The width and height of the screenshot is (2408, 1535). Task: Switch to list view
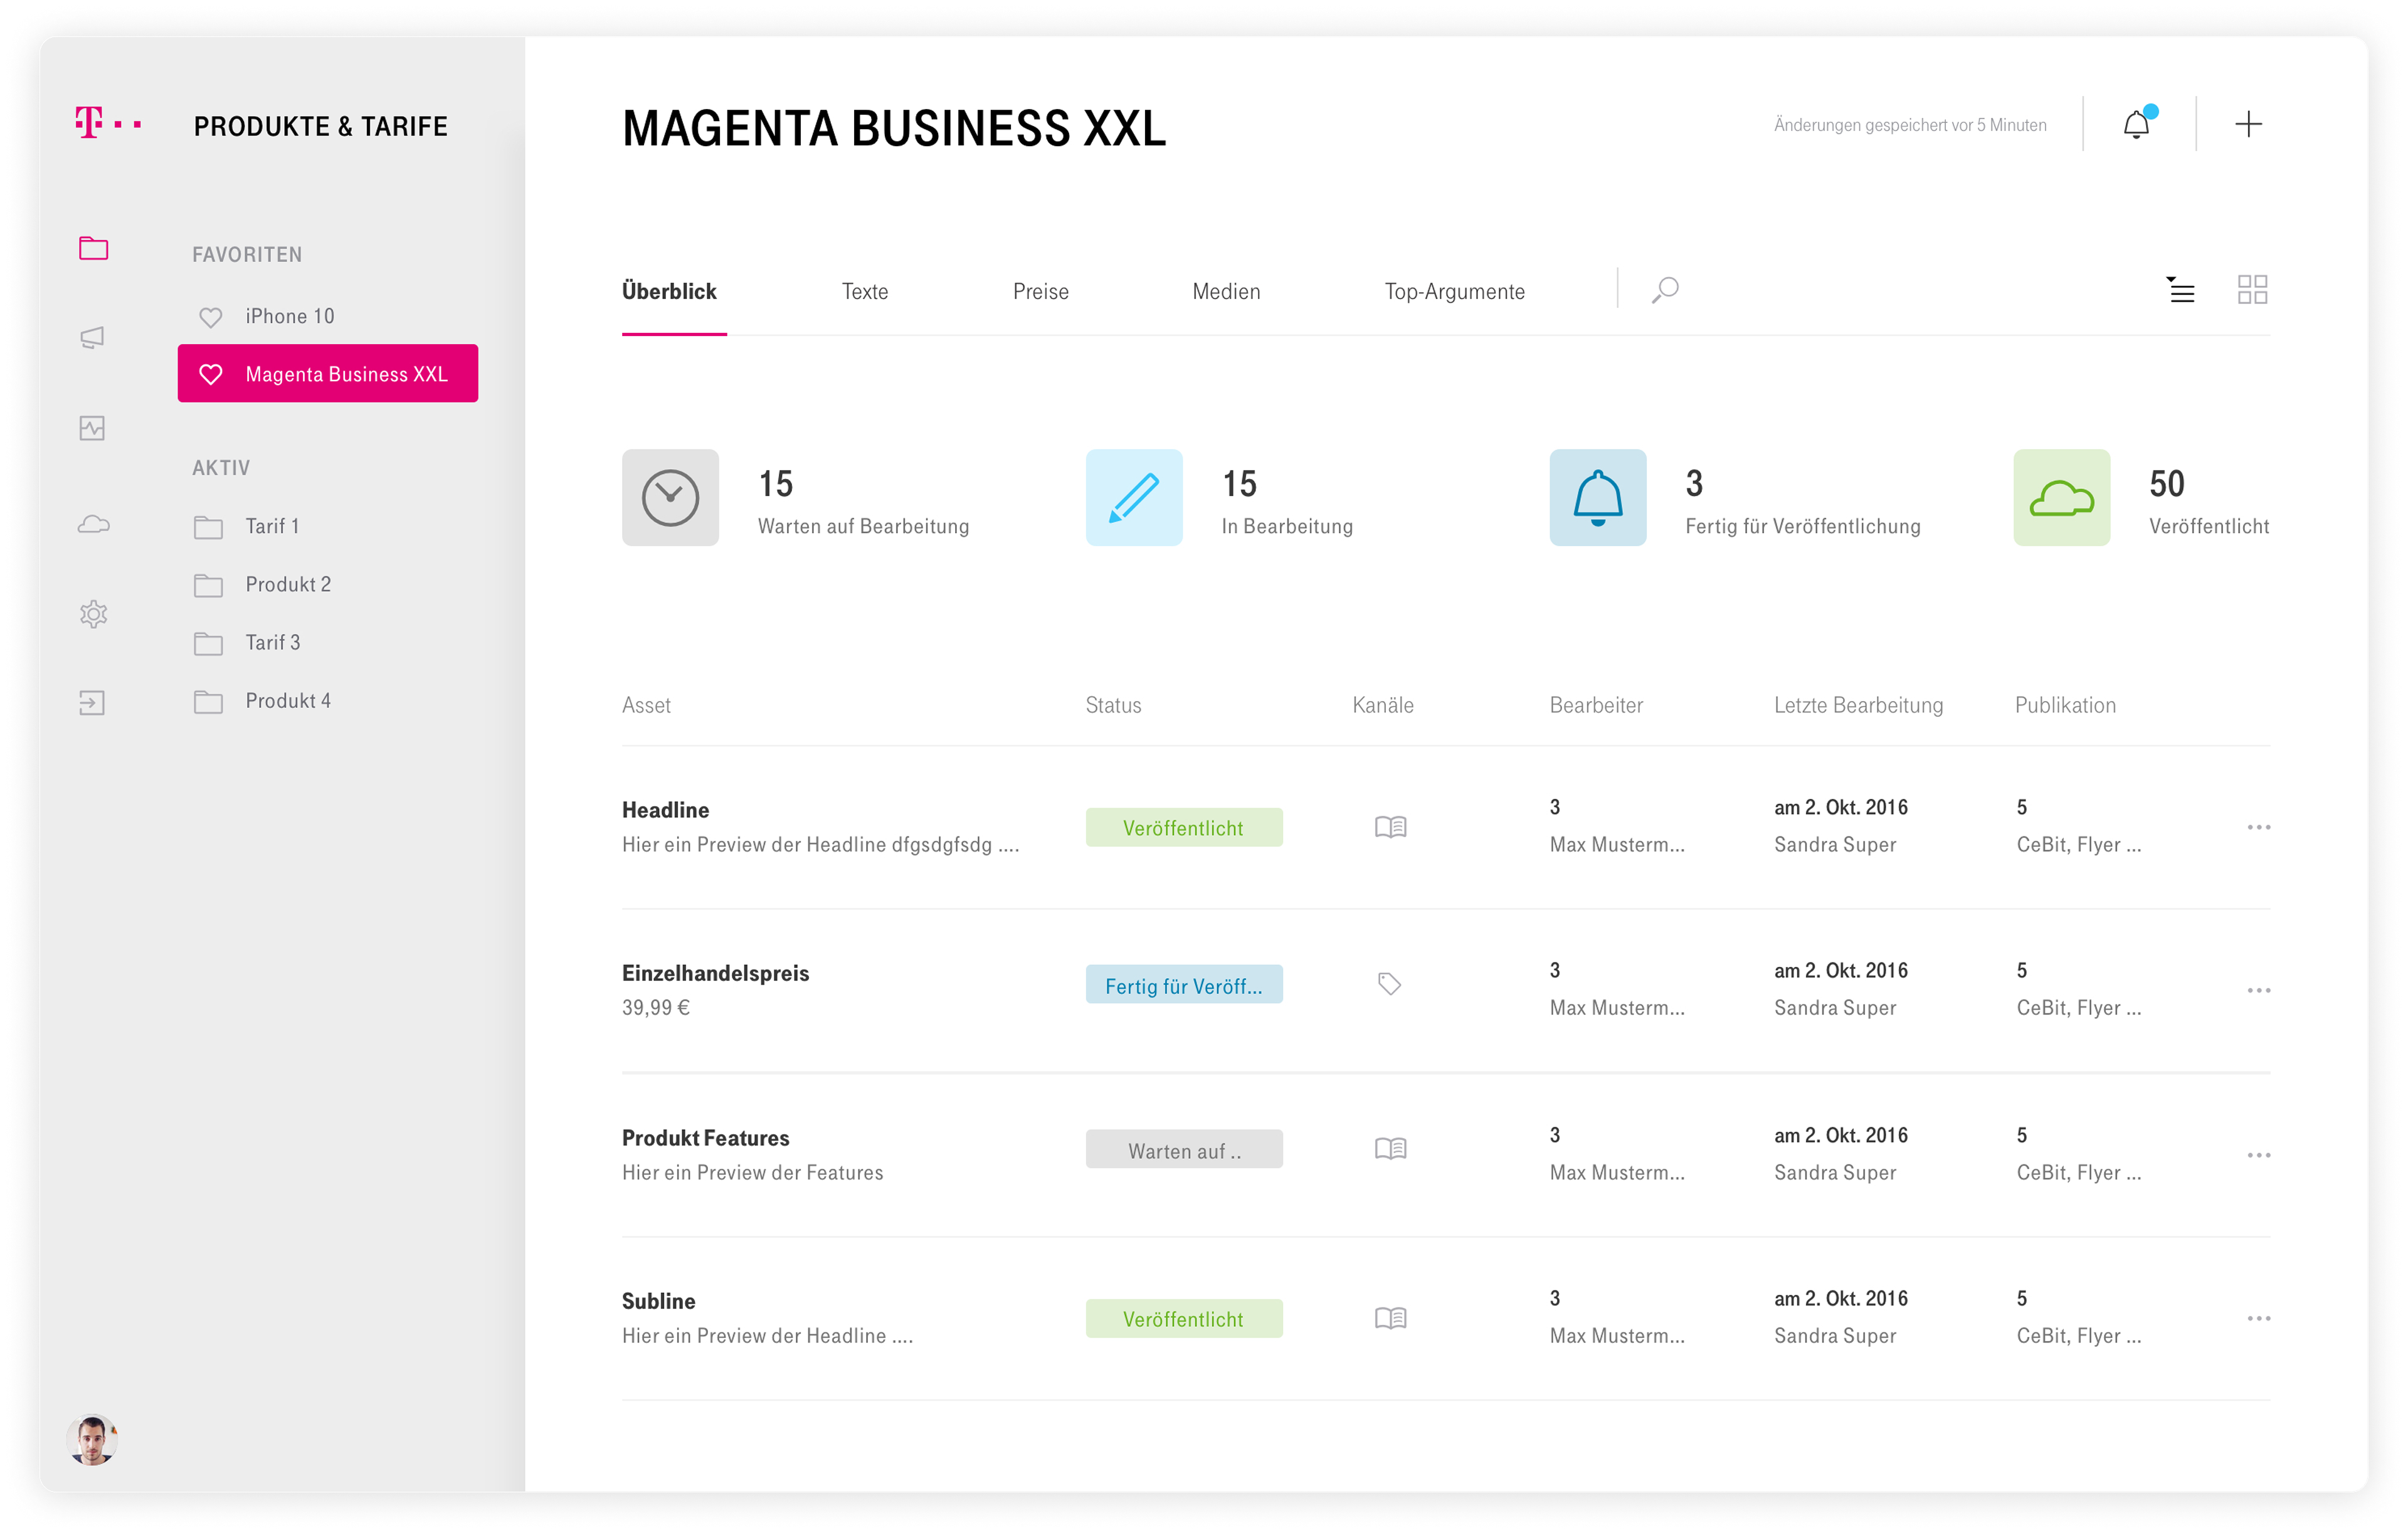(2180, 289)
